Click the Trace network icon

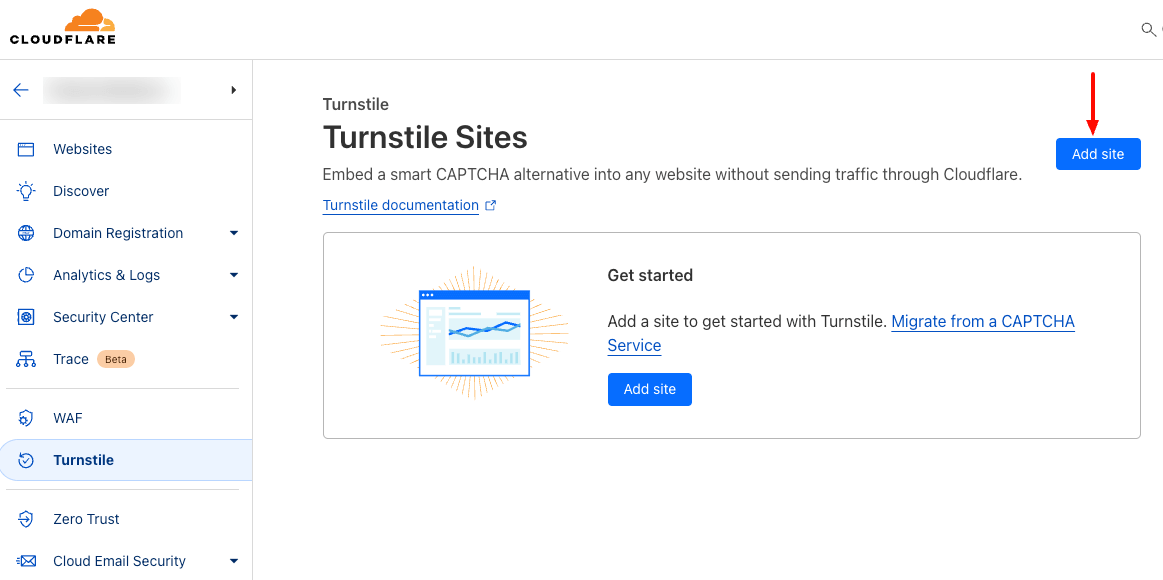point(26,360)
